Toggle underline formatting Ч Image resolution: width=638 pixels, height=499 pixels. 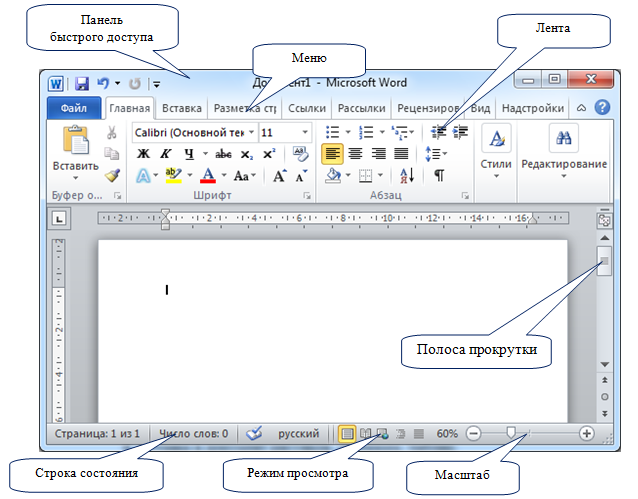(x=189, y=154)
